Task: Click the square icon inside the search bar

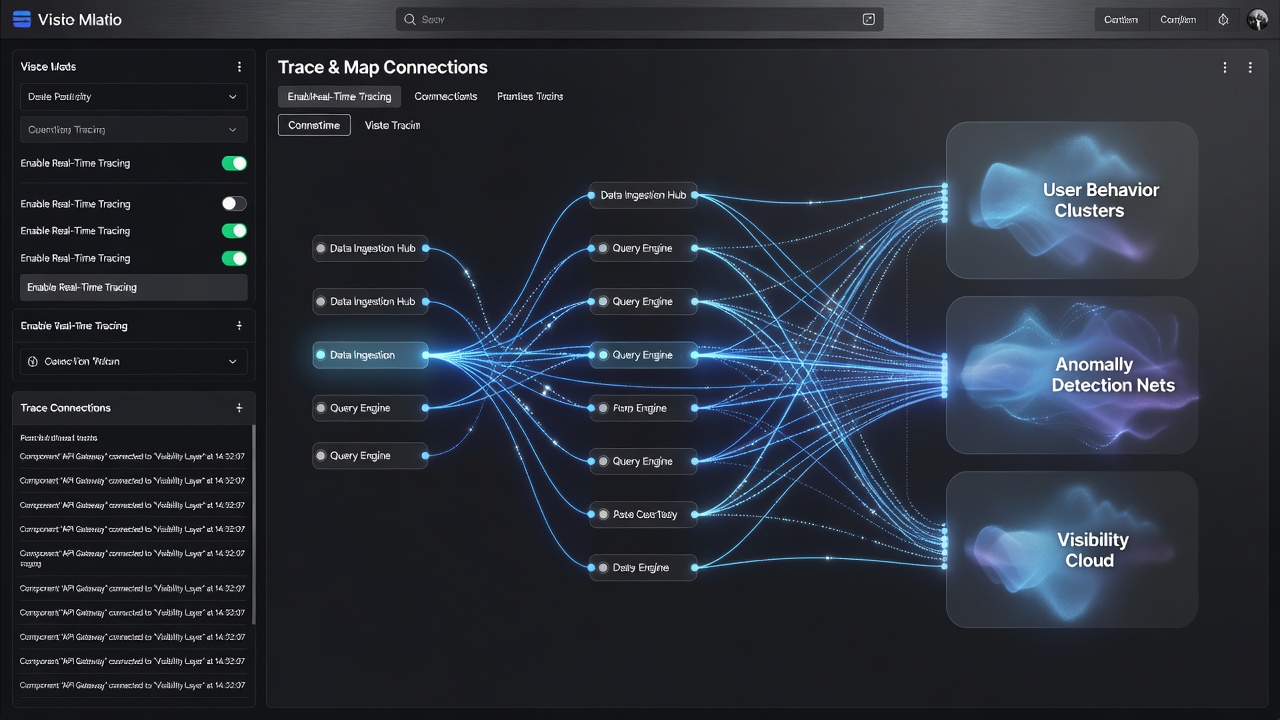Action: pos(868,19)
